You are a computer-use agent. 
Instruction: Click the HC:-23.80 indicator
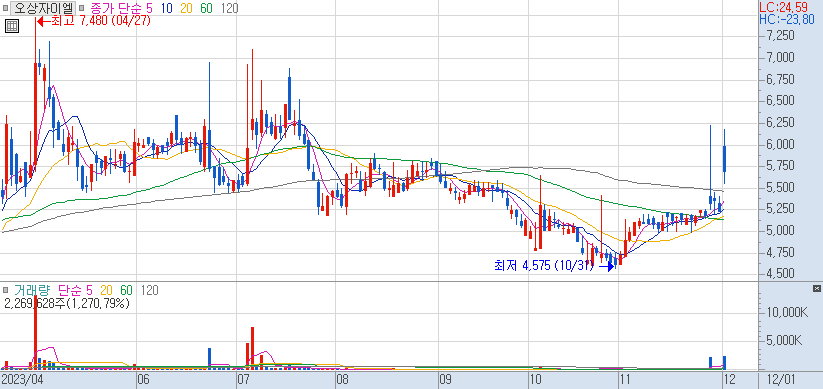click(x=787, y=20)
